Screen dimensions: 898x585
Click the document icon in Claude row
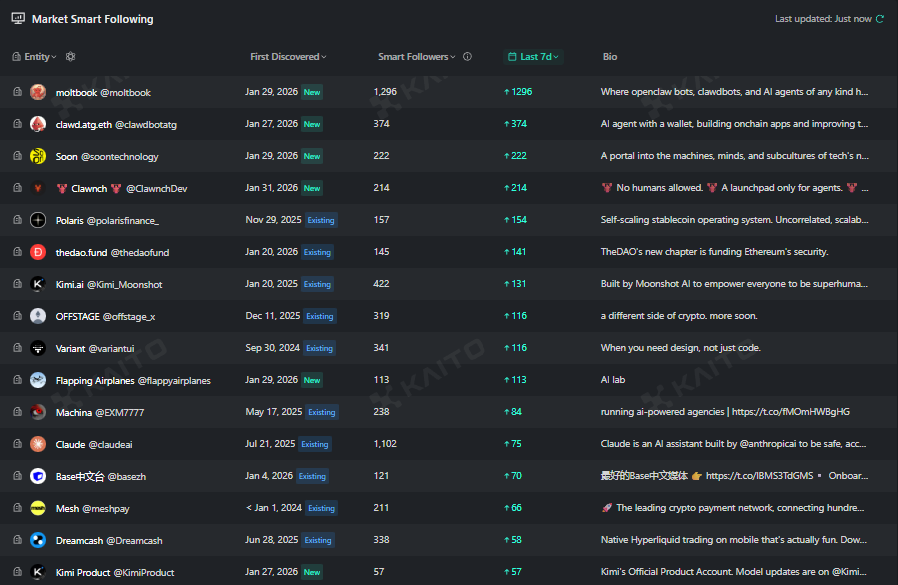[x=17, y=444]
